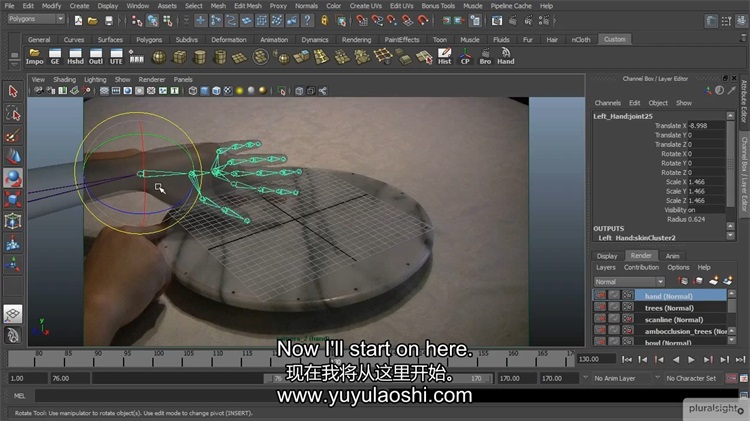Screen dimensions: 750x421
Task: Select the Custom shelf tab
Action: [x=614, y=39]
